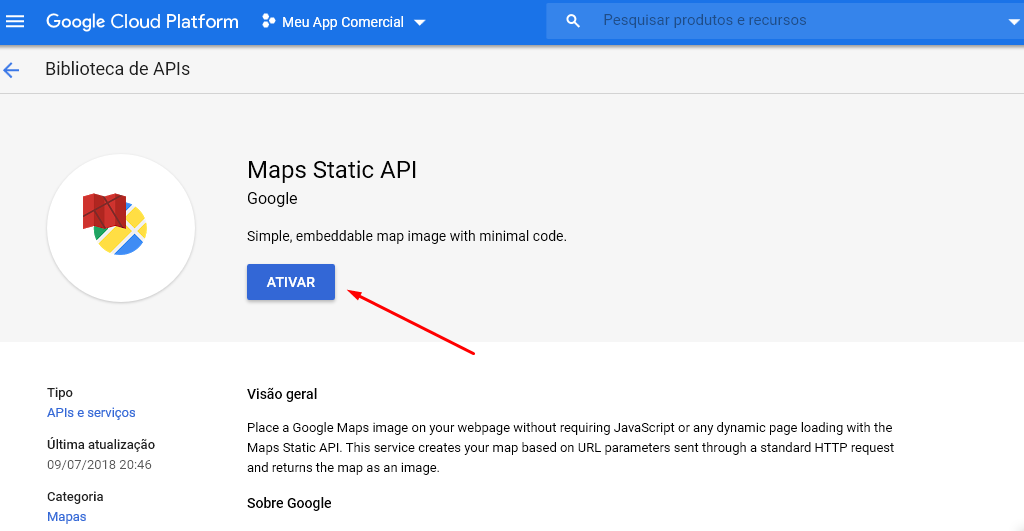Click the Sobre Google heading
This screenshot has width=1024, height=531.
(x=289, y=503)
